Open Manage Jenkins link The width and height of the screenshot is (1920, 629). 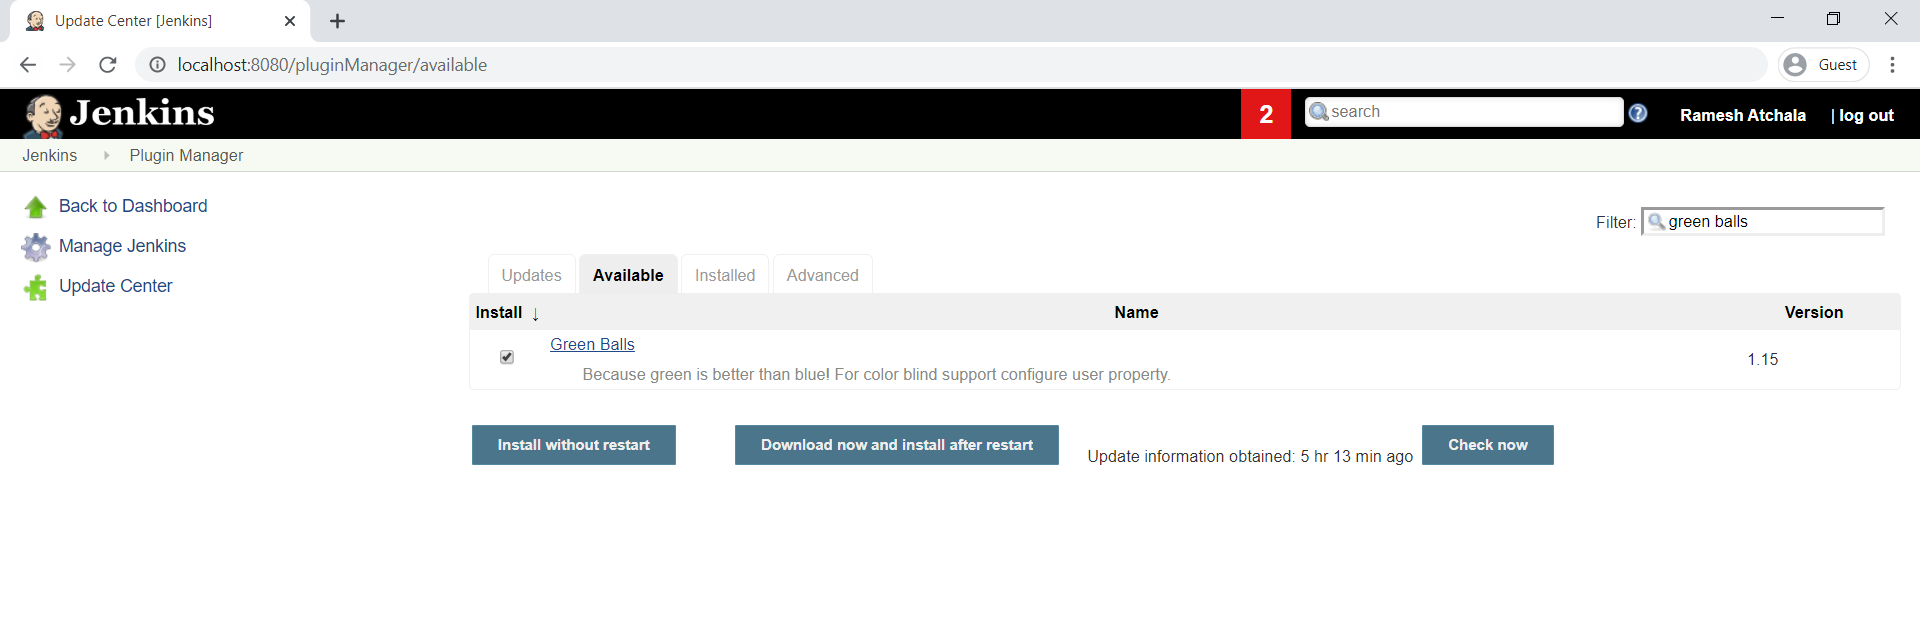pos(122,246)
